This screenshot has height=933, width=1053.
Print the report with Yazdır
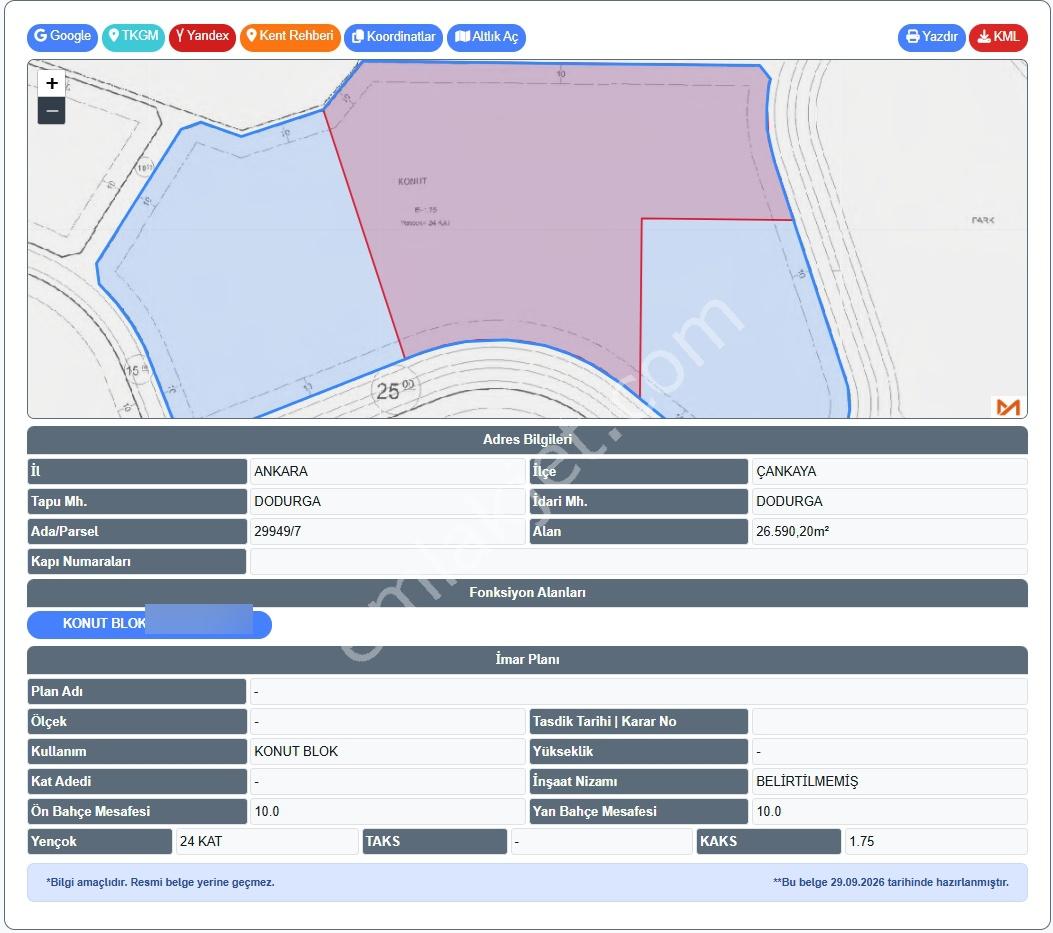tap(931, 38)
